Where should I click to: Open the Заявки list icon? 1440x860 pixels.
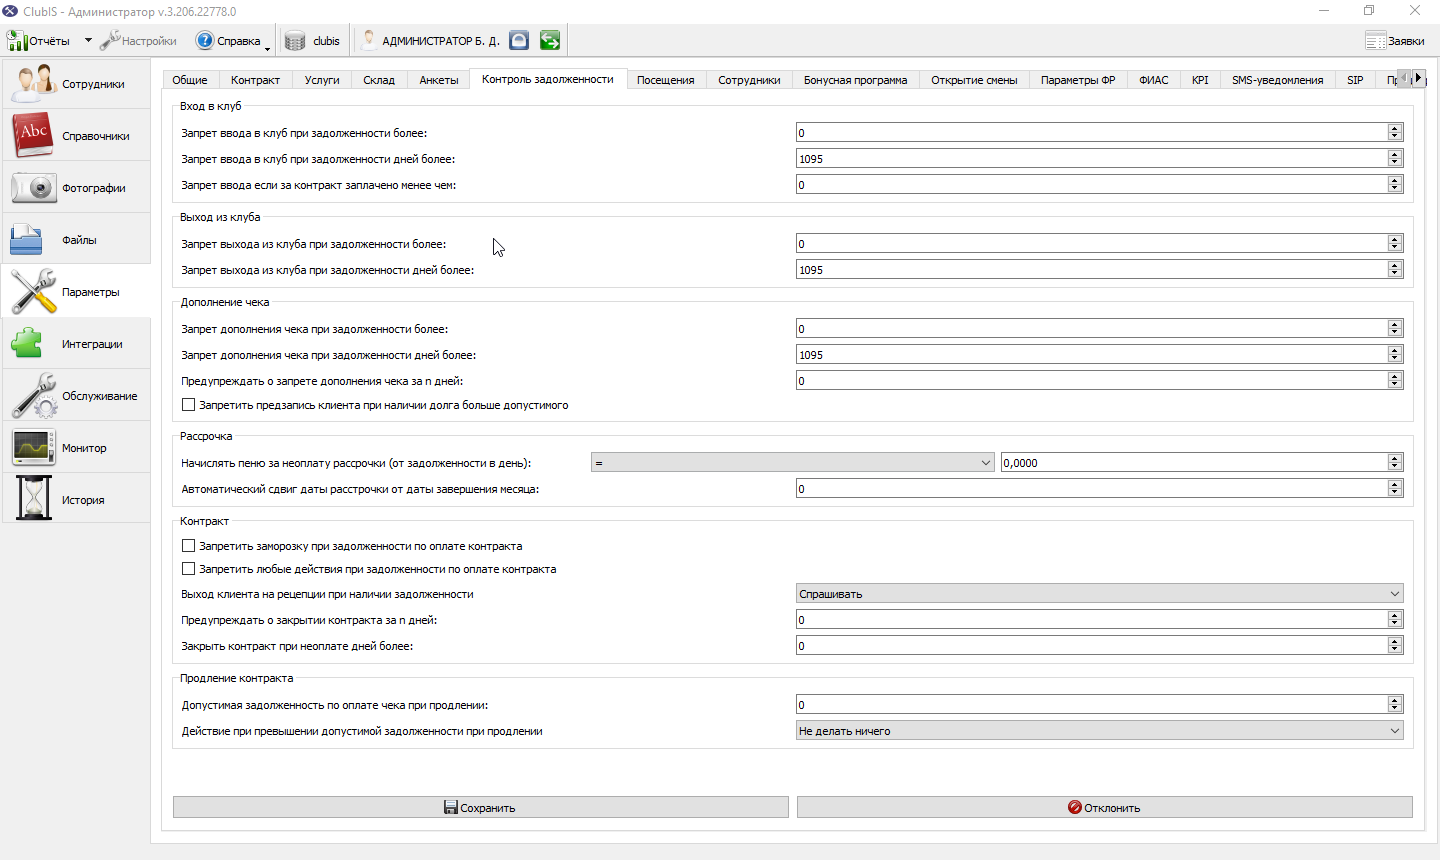(1376, 41)
